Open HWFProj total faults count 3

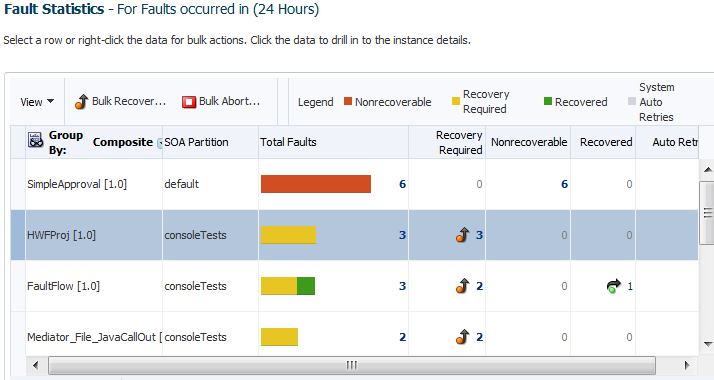tap(402, 235)
